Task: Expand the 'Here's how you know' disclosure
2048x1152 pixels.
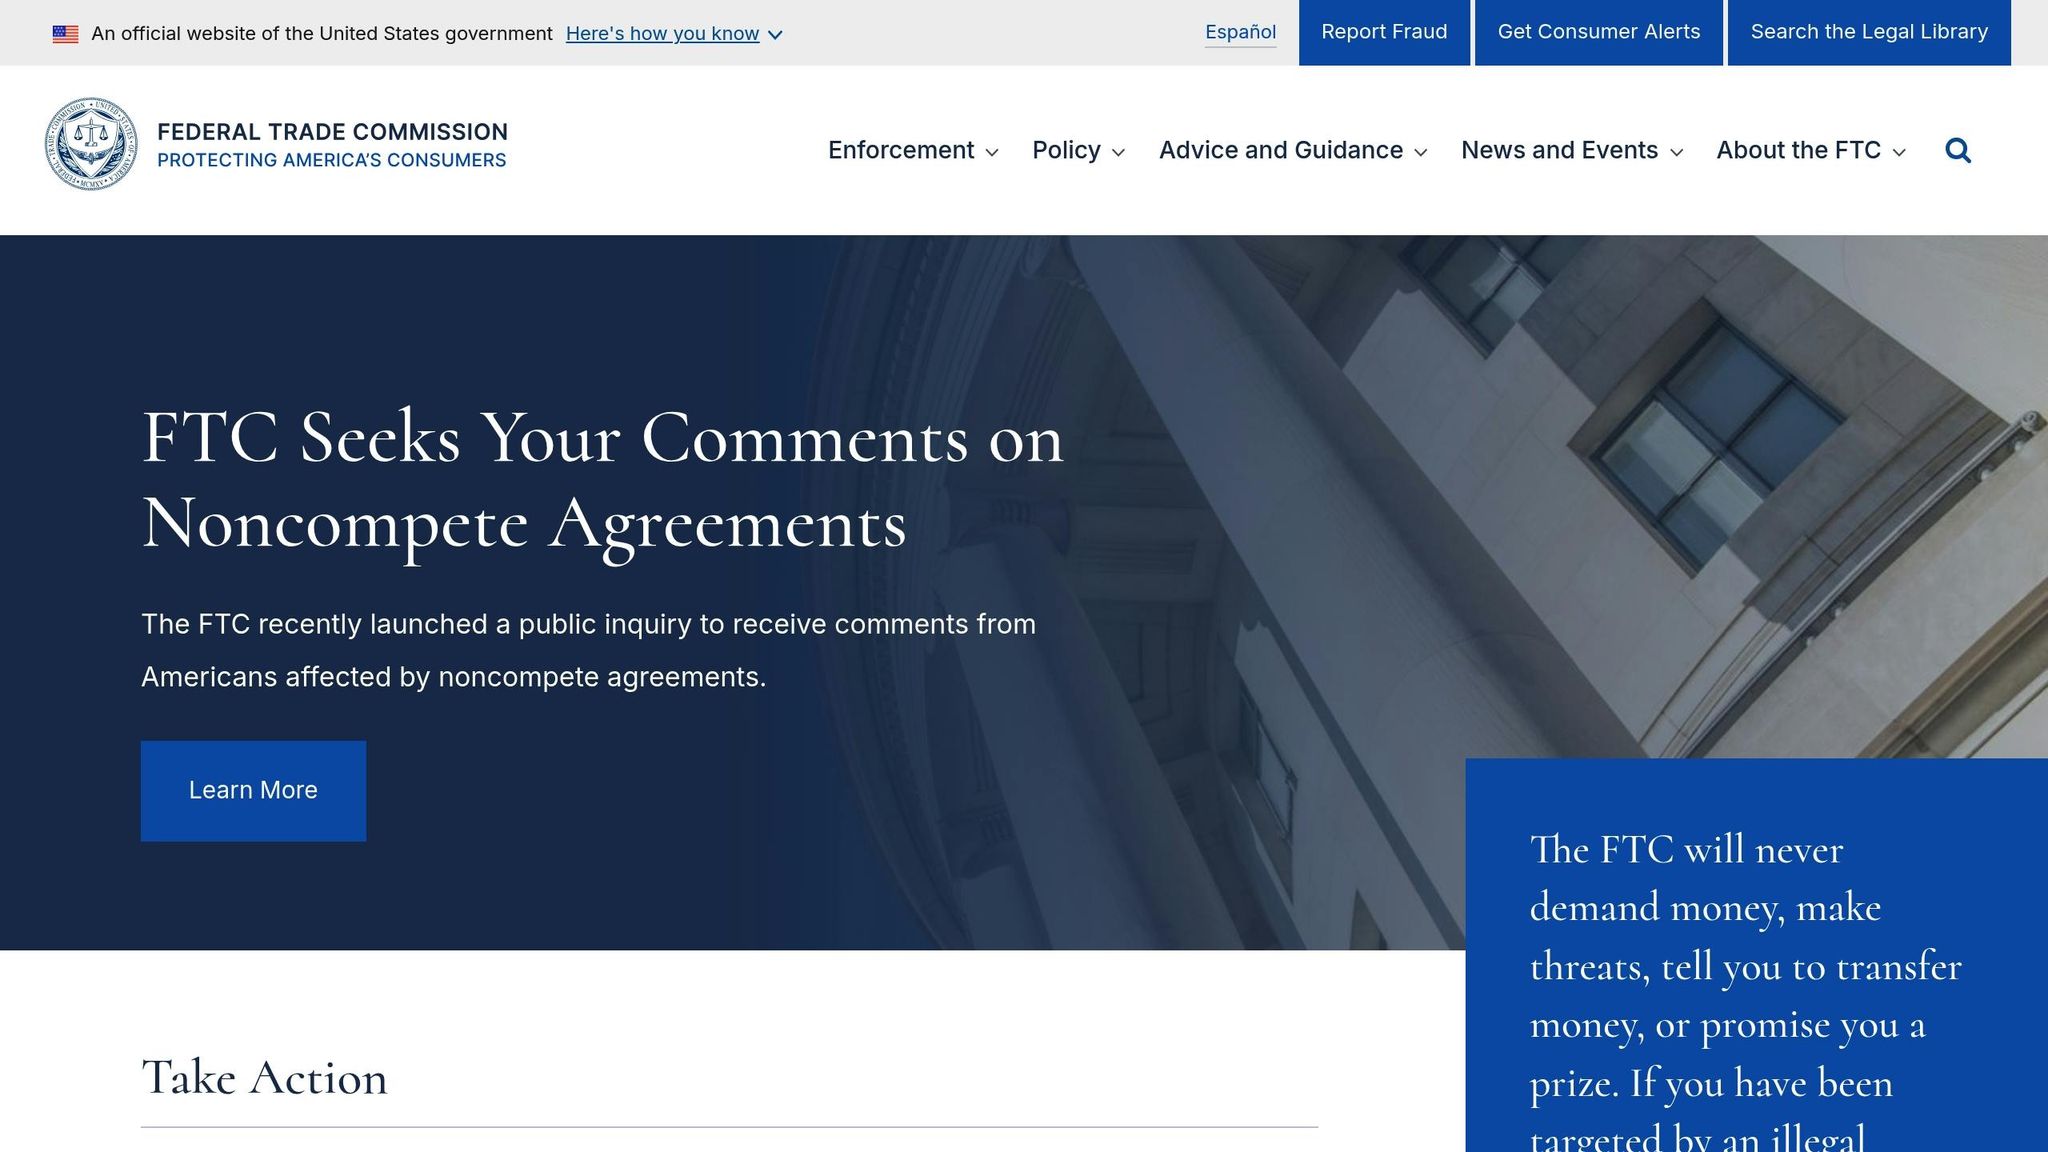Action: coord(663,33)
